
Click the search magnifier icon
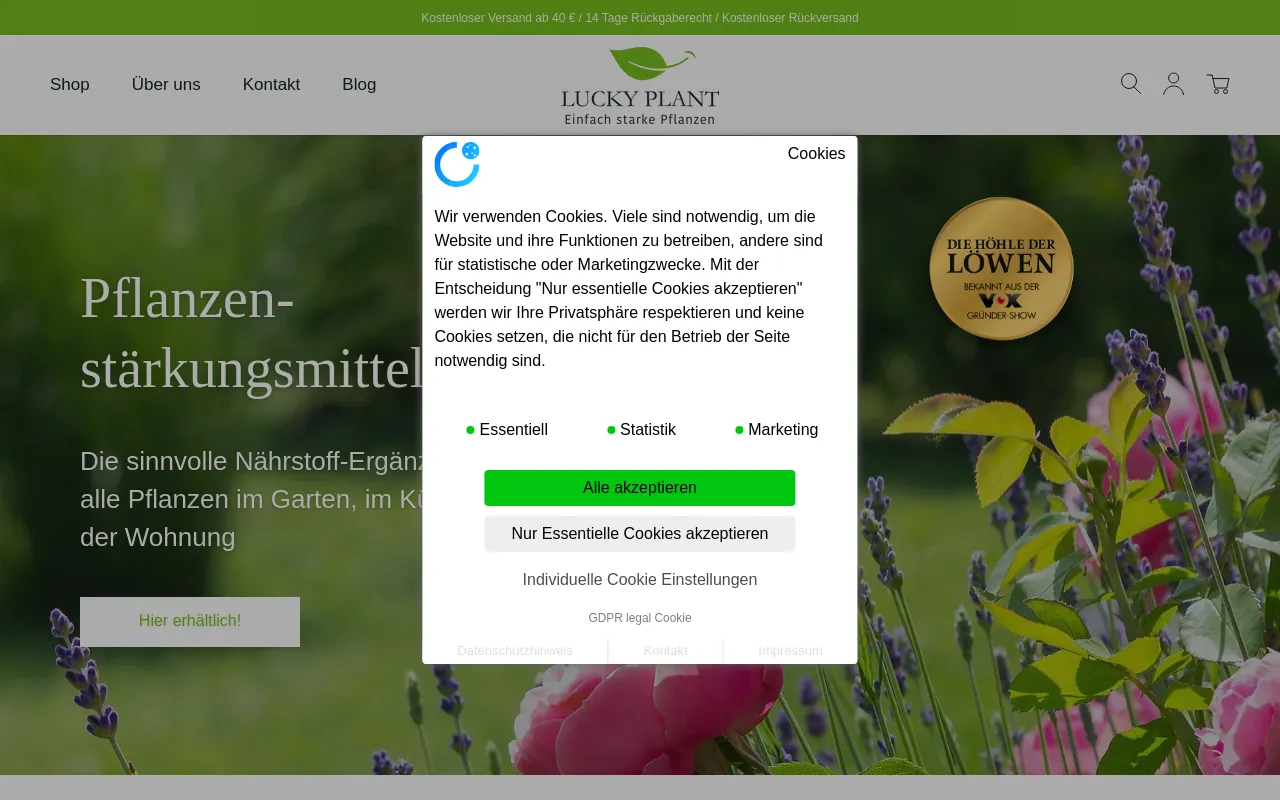click(1130, 84)
